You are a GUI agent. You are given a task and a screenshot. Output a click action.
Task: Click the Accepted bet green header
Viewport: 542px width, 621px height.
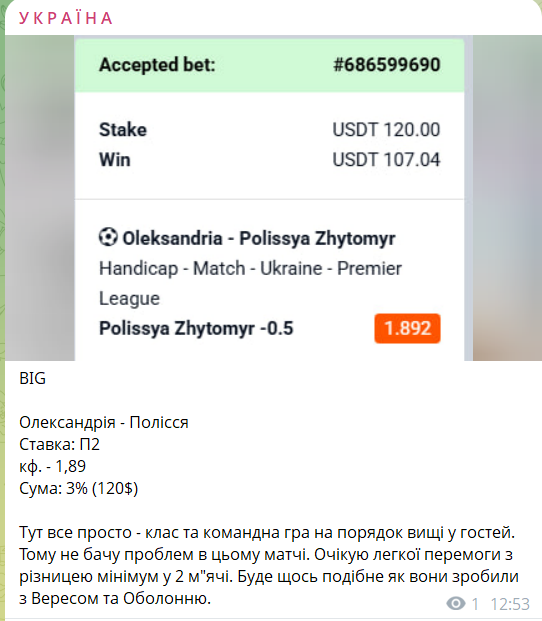point(269,65)
